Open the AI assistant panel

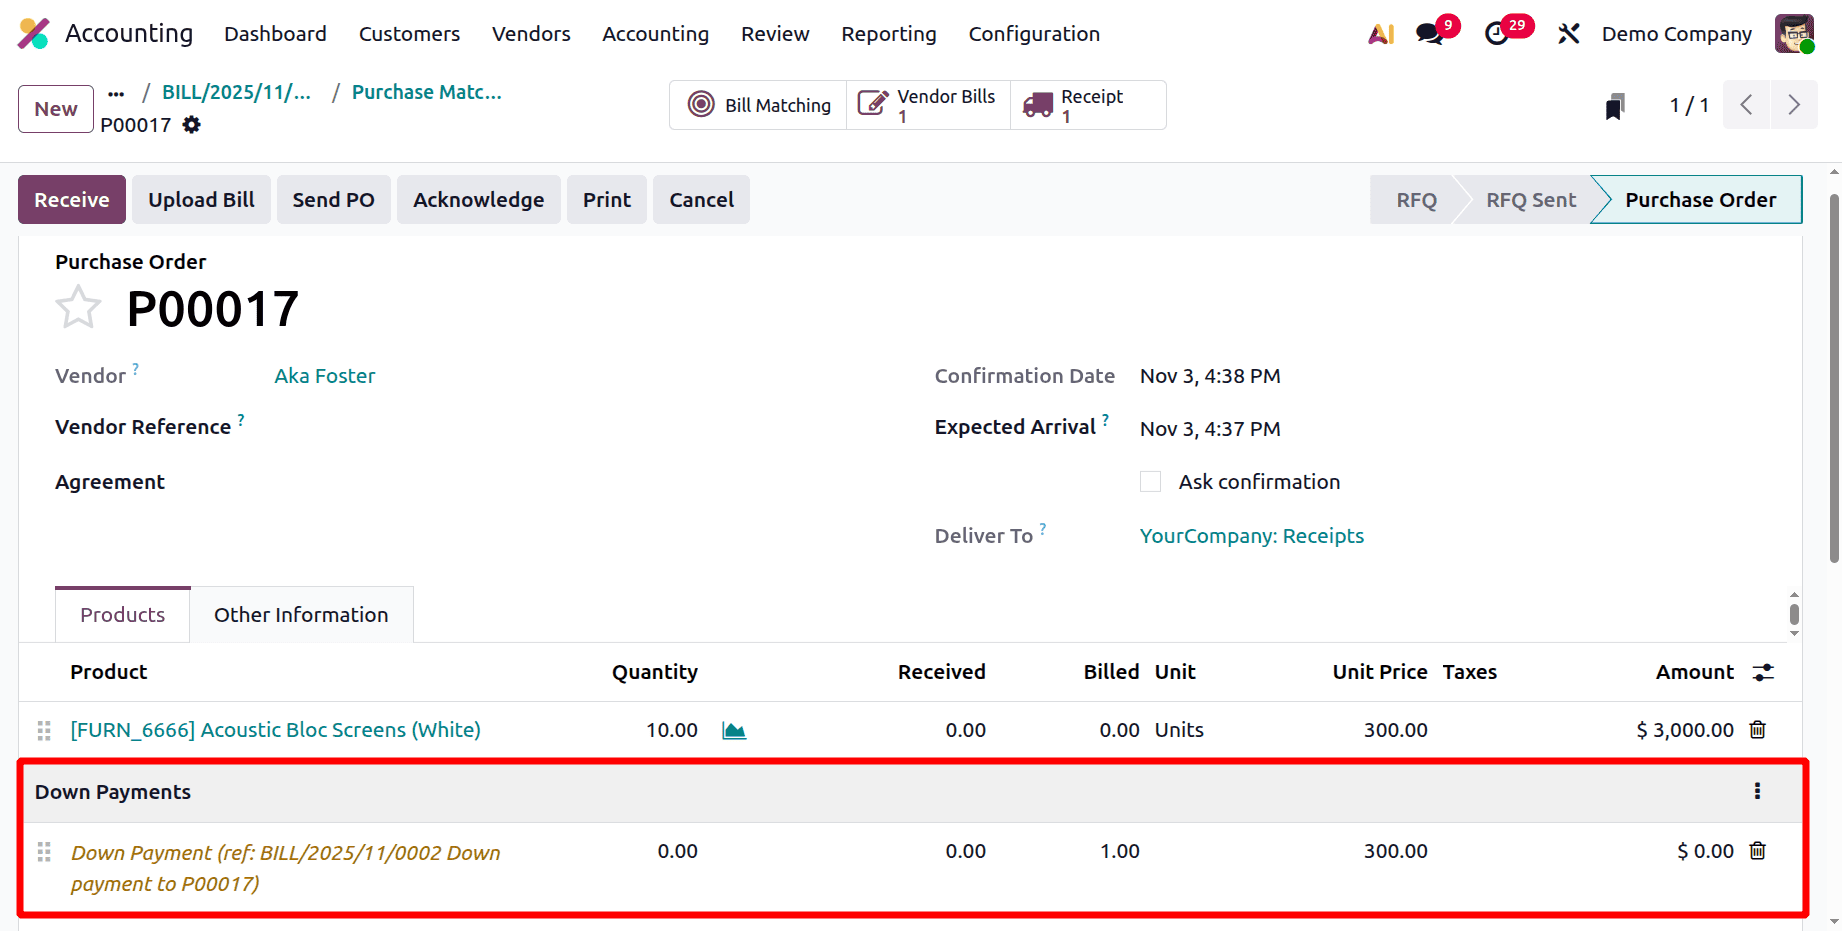point(1381,33)
